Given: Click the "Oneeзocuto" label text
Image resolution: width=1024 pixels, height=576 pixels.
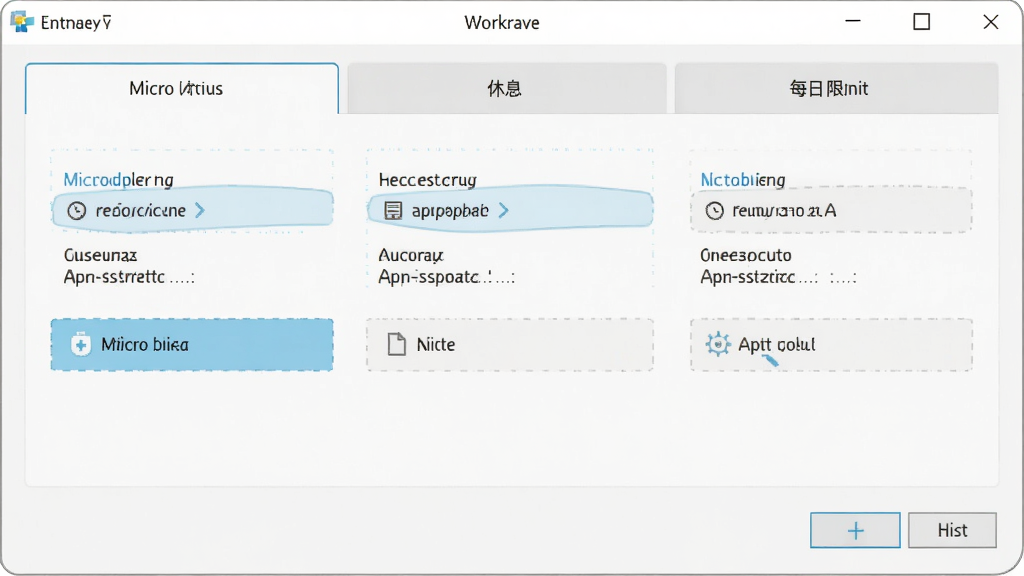Looking at the screenshot, I should click(x=746, y=255).
